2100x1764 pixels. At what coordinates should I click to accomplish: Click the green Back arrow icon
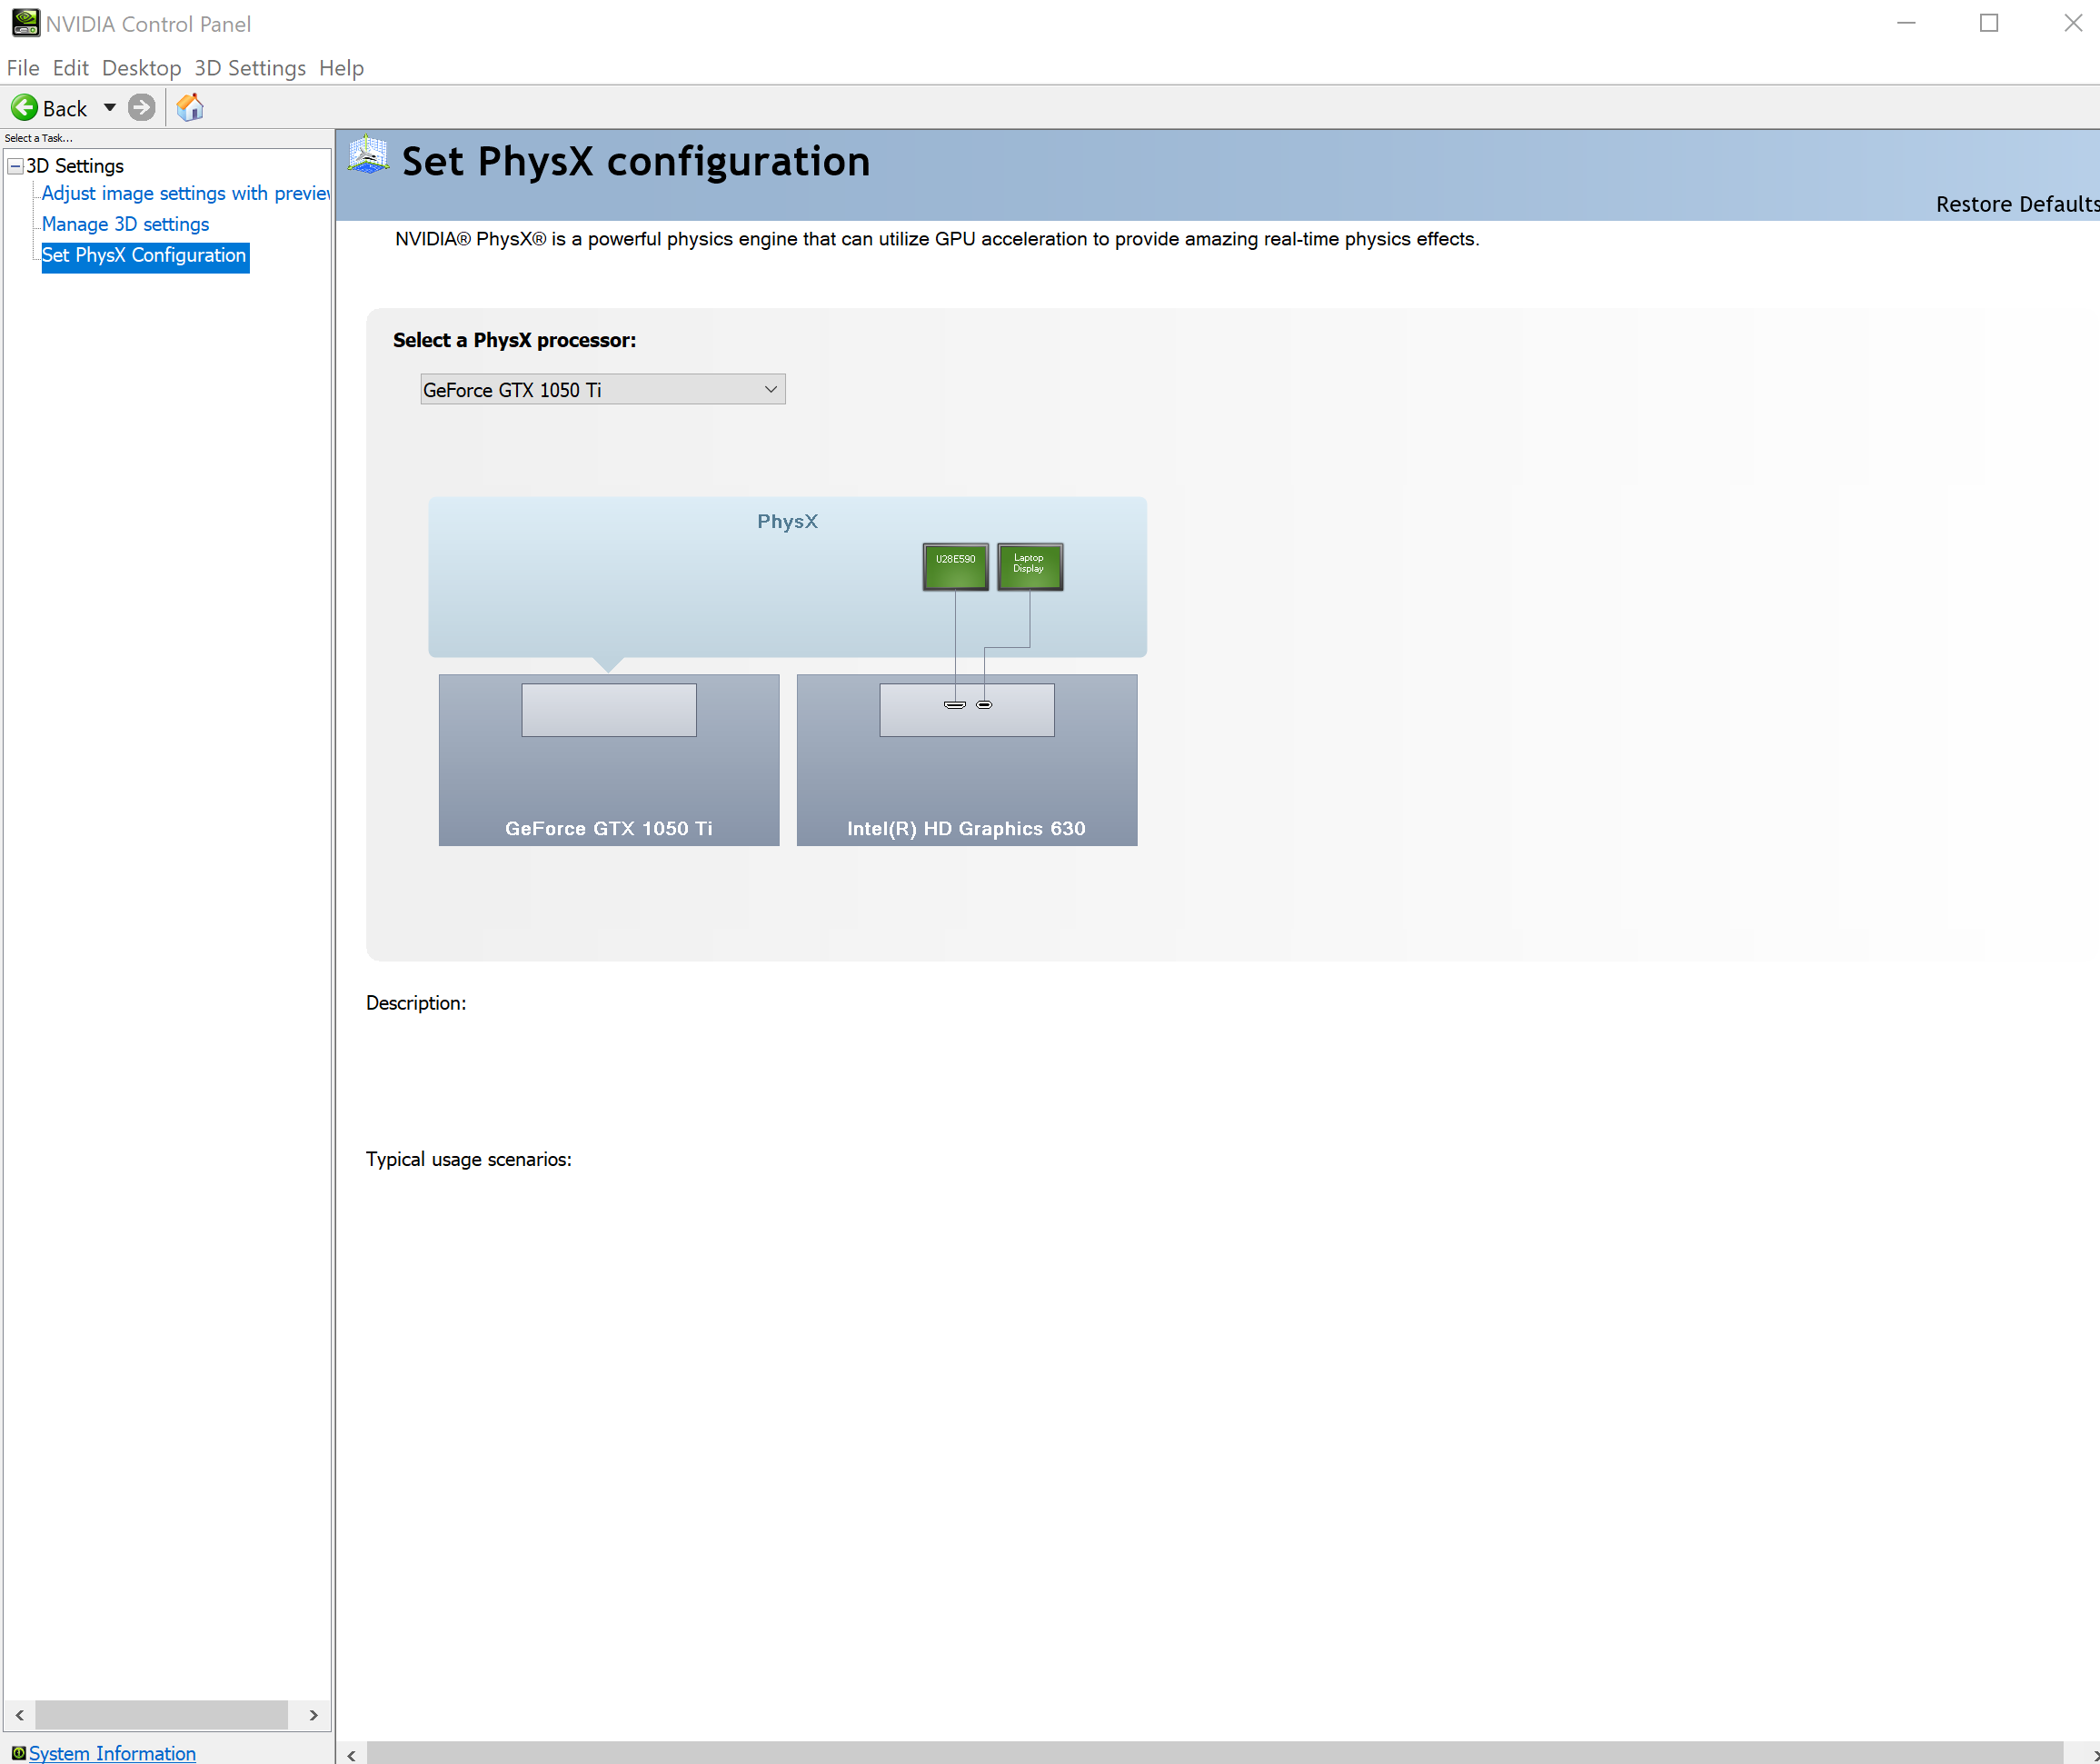pos(24,108)
